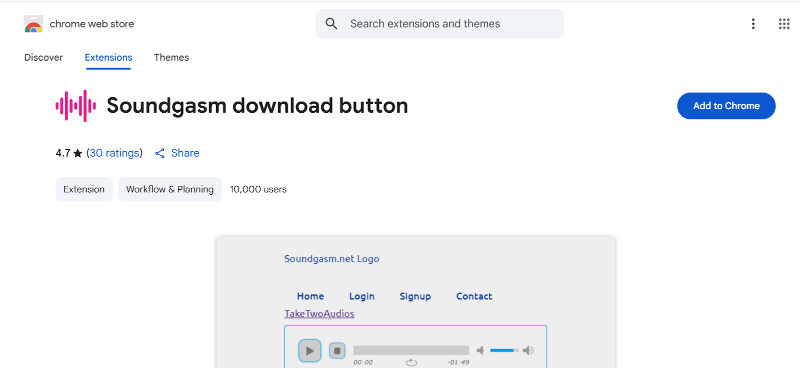This screenshot has width=800, height=368.
Task: Click the Add to Chrome button
Action: click(726, 106)
